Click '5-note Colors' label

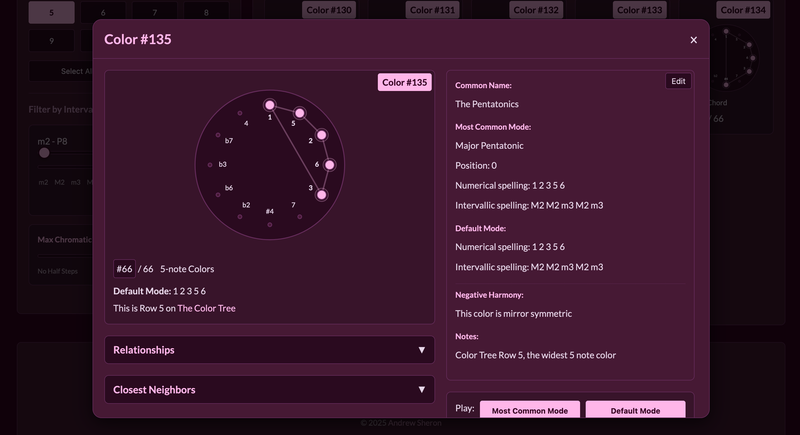point(187,269)
